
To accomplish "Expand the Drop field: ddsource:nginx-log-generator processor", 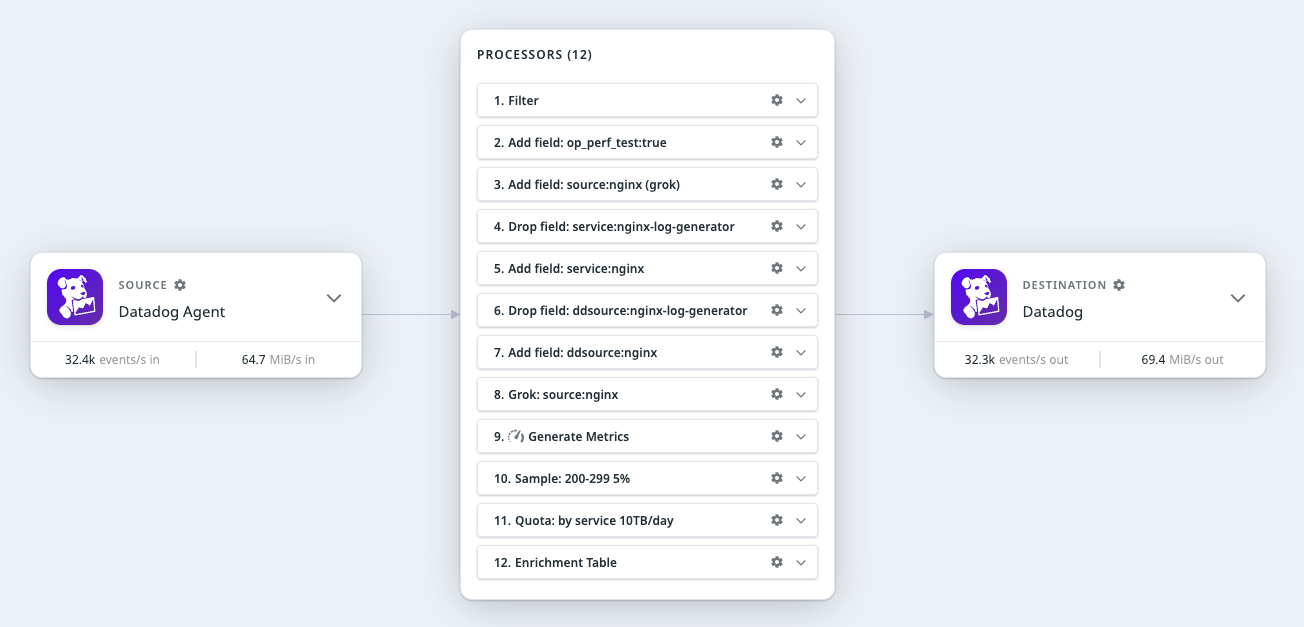I will point(801,310).
